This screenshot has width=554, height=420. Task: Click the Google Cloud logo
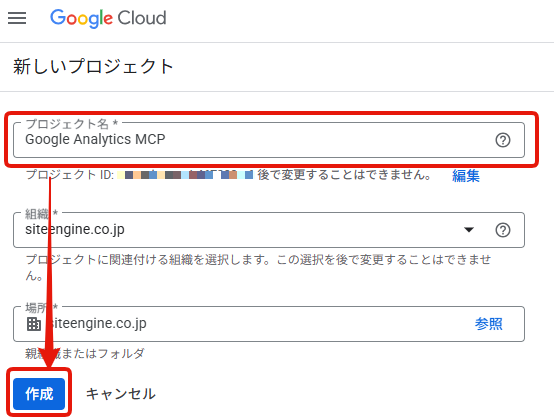pyautogui.click(x=108, y=18)
